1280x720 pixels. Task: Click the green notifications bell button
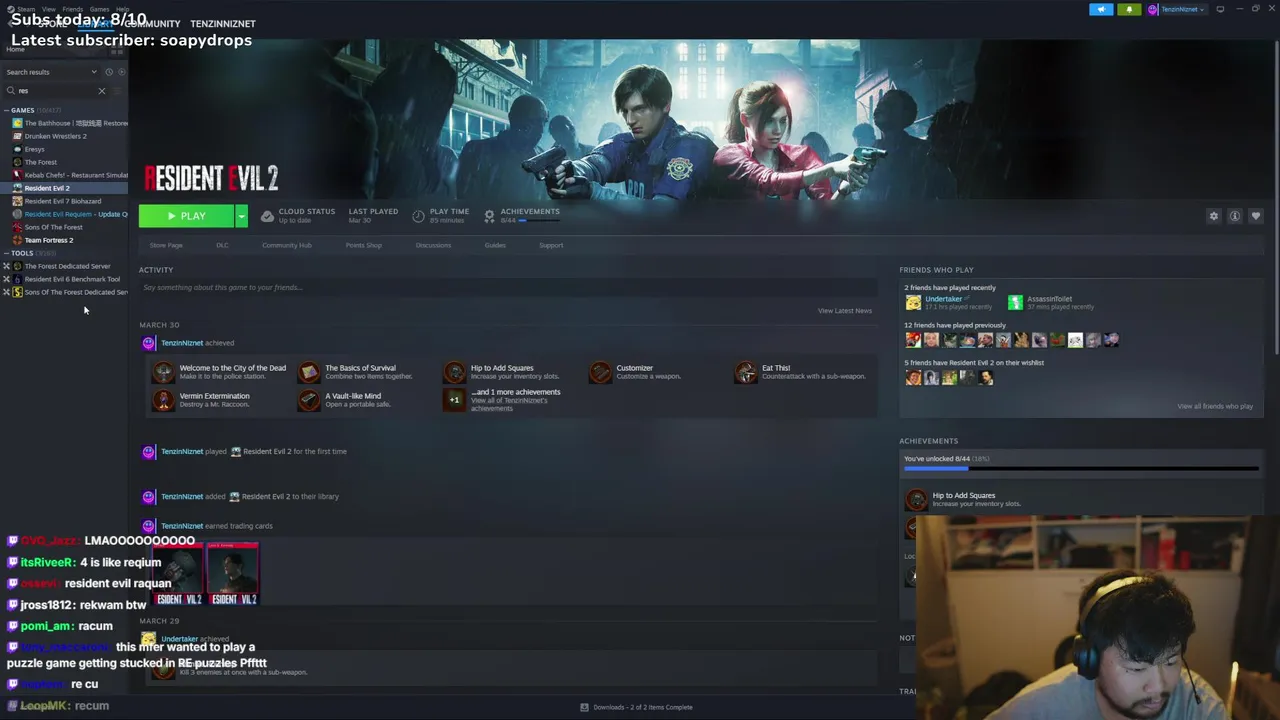1129,9
